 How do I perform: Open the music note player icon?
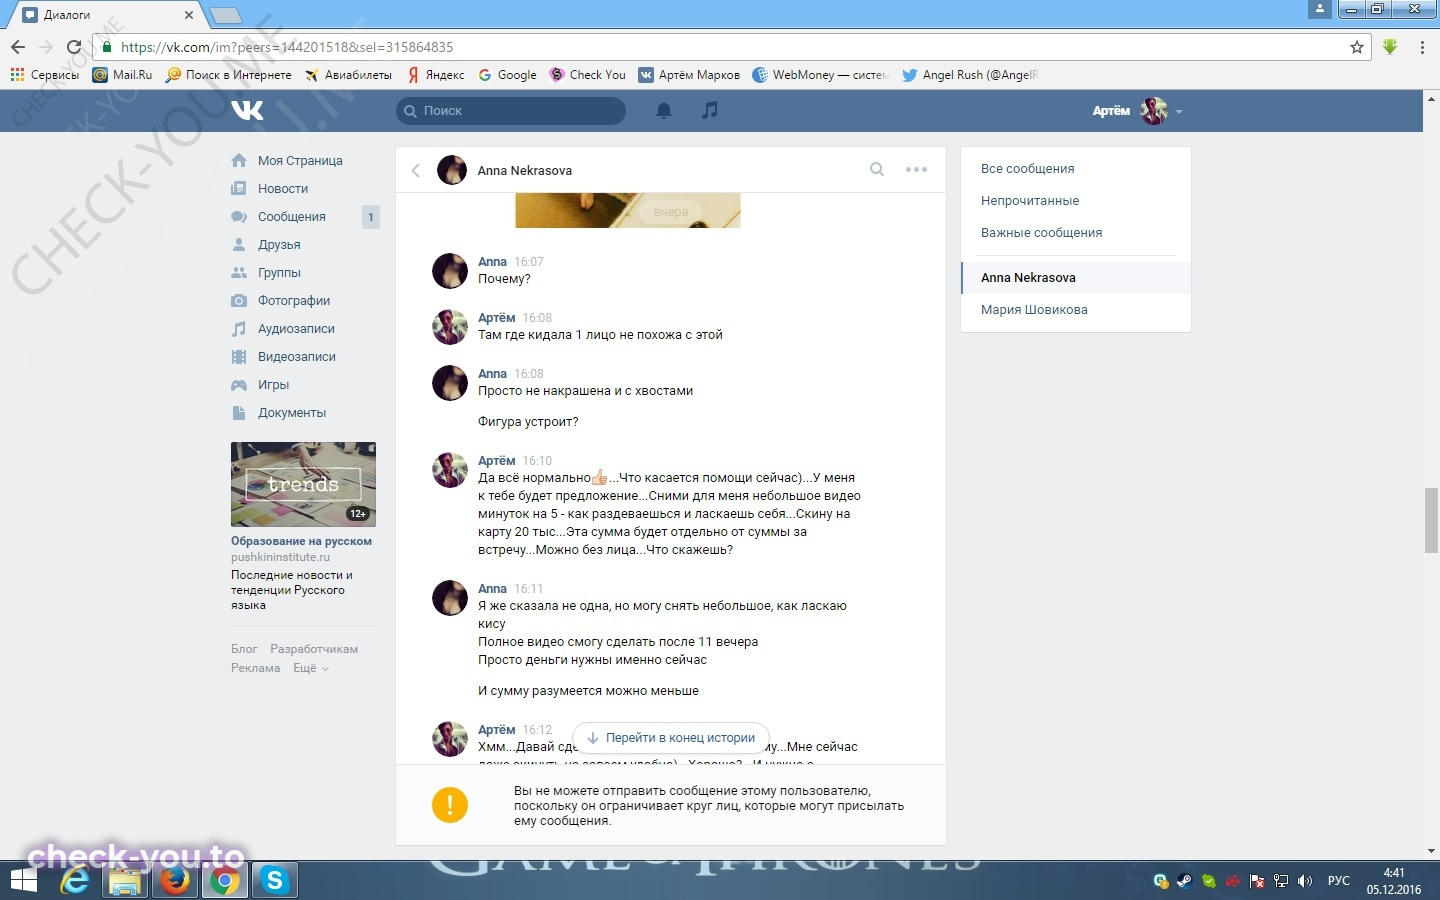click(709, 110)
